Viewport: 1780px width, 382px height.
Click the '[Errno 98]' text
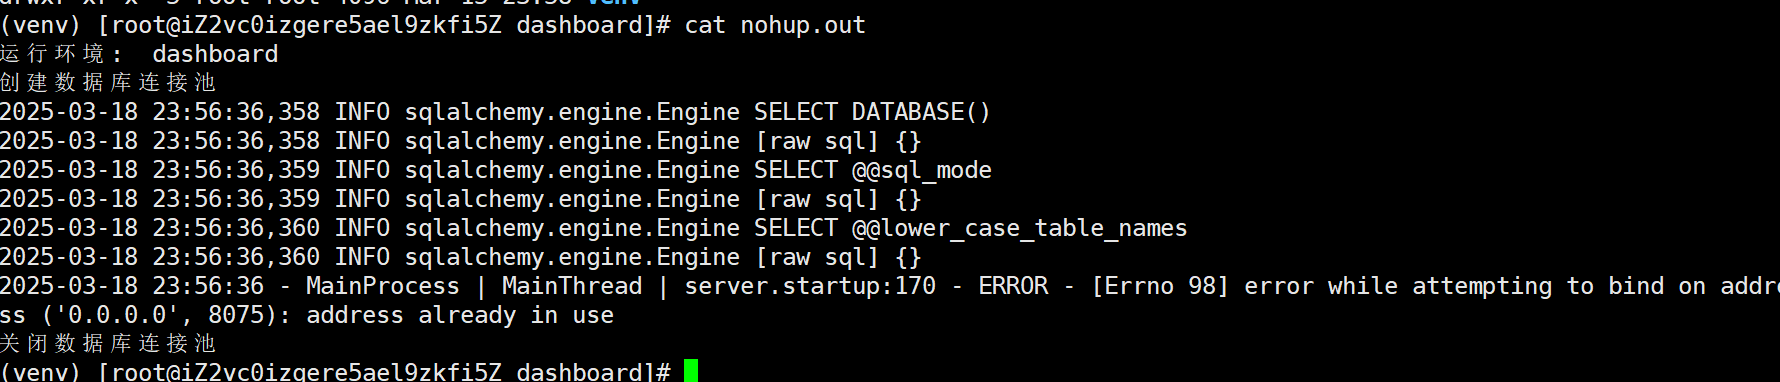[x=1160, y=286]
